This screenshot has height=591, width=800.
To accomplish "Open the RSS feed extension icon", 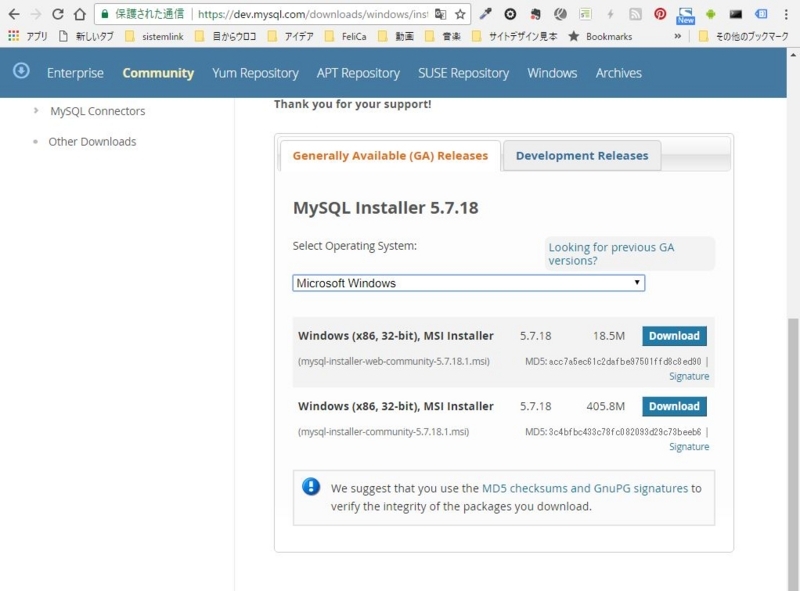I will [x=635, y=14].
